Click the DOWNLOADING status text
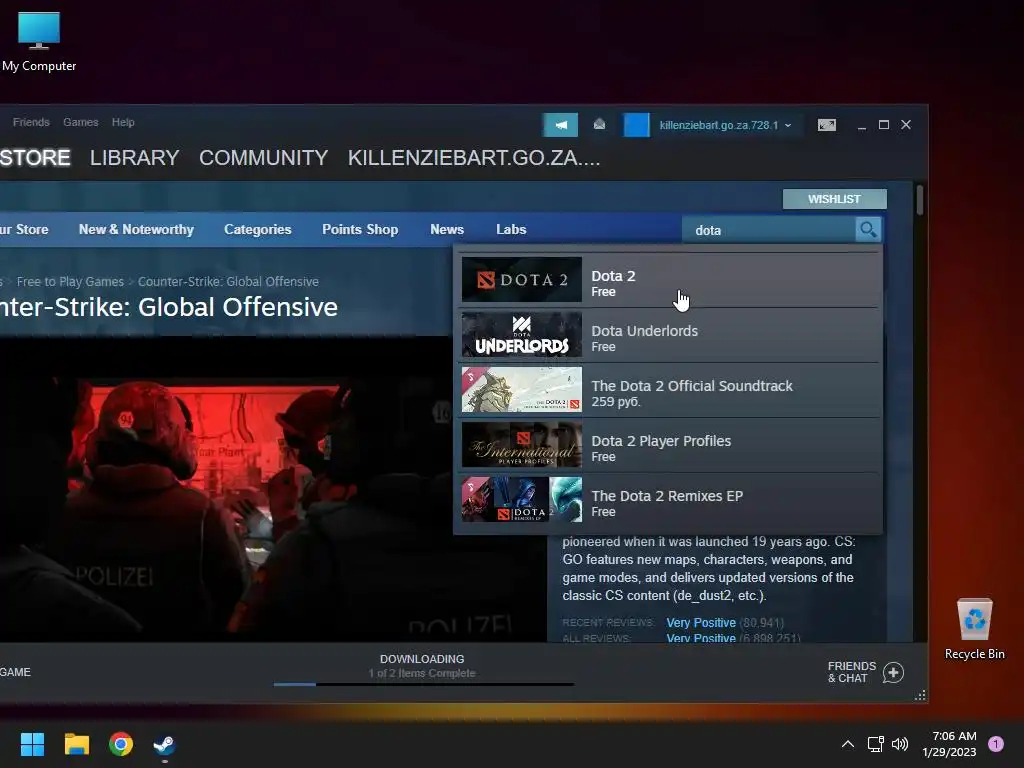1024x768 pixels. pos(422,659)
